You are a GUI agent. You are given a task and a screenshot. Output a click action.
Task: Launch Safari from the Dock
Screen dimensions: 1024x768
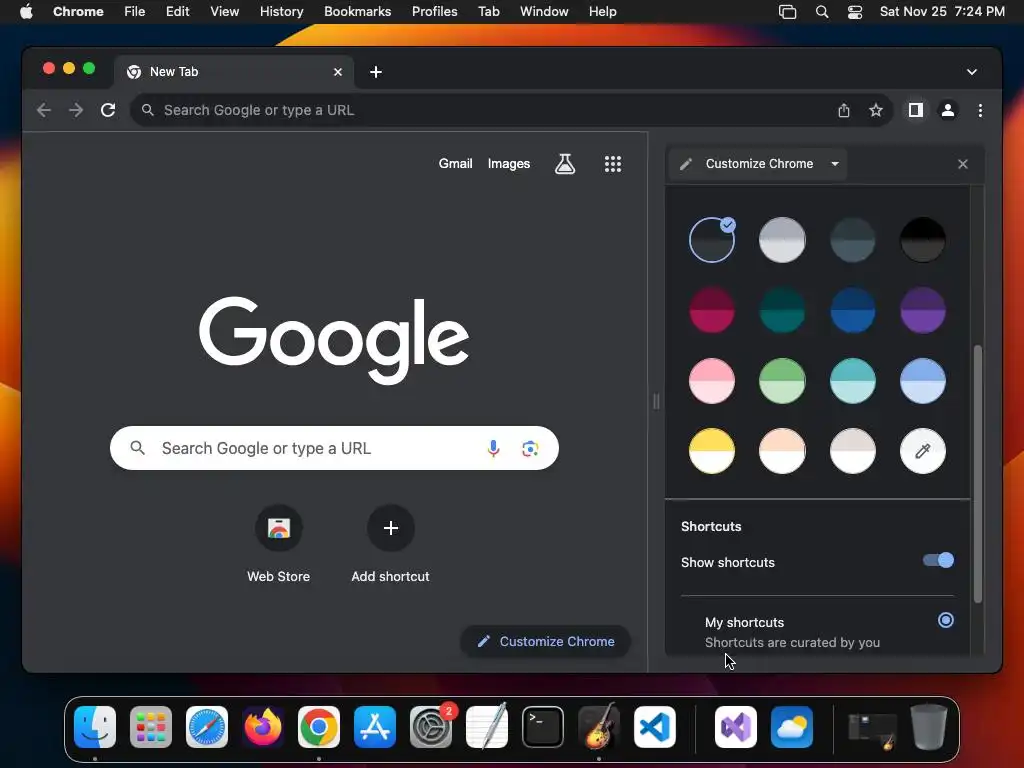207,727
